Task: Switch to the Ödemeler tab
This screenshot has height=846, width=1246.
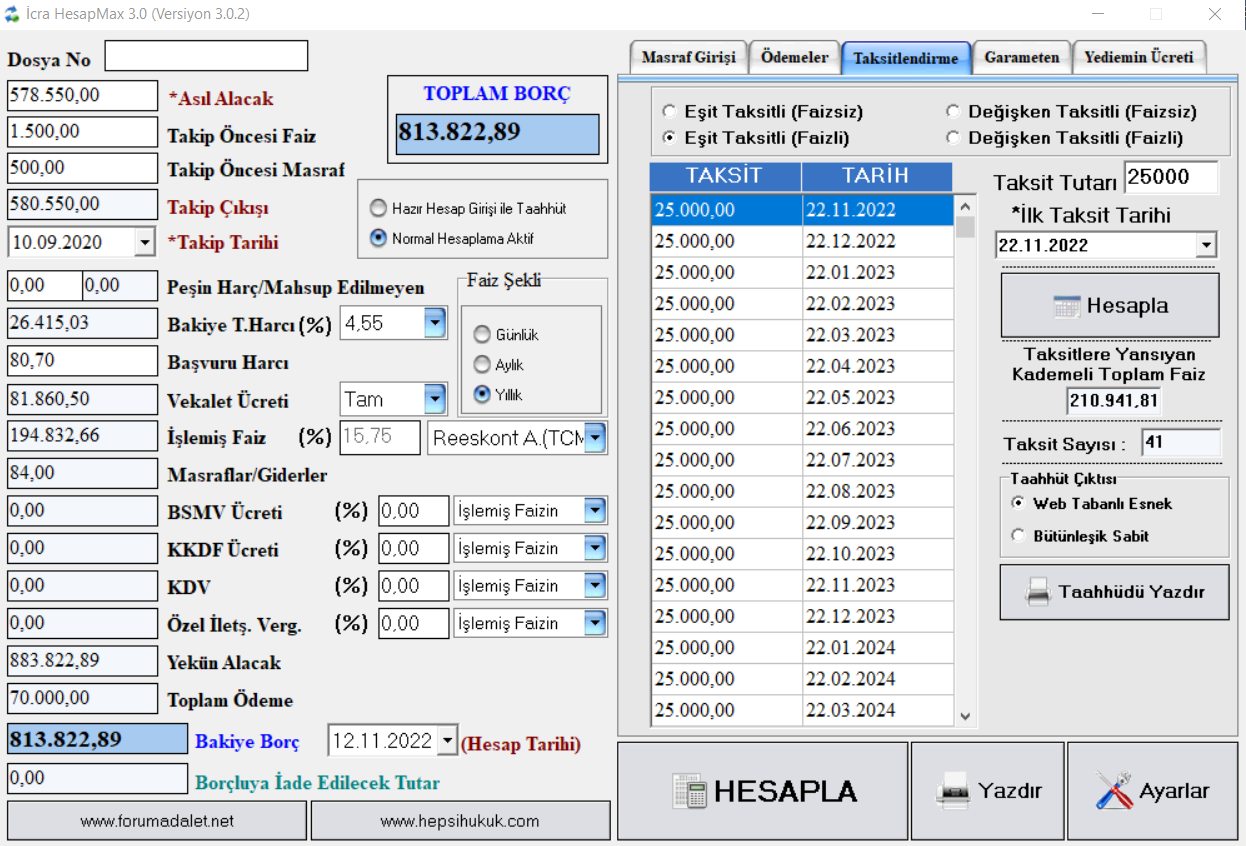Action: tap(794, 58)
